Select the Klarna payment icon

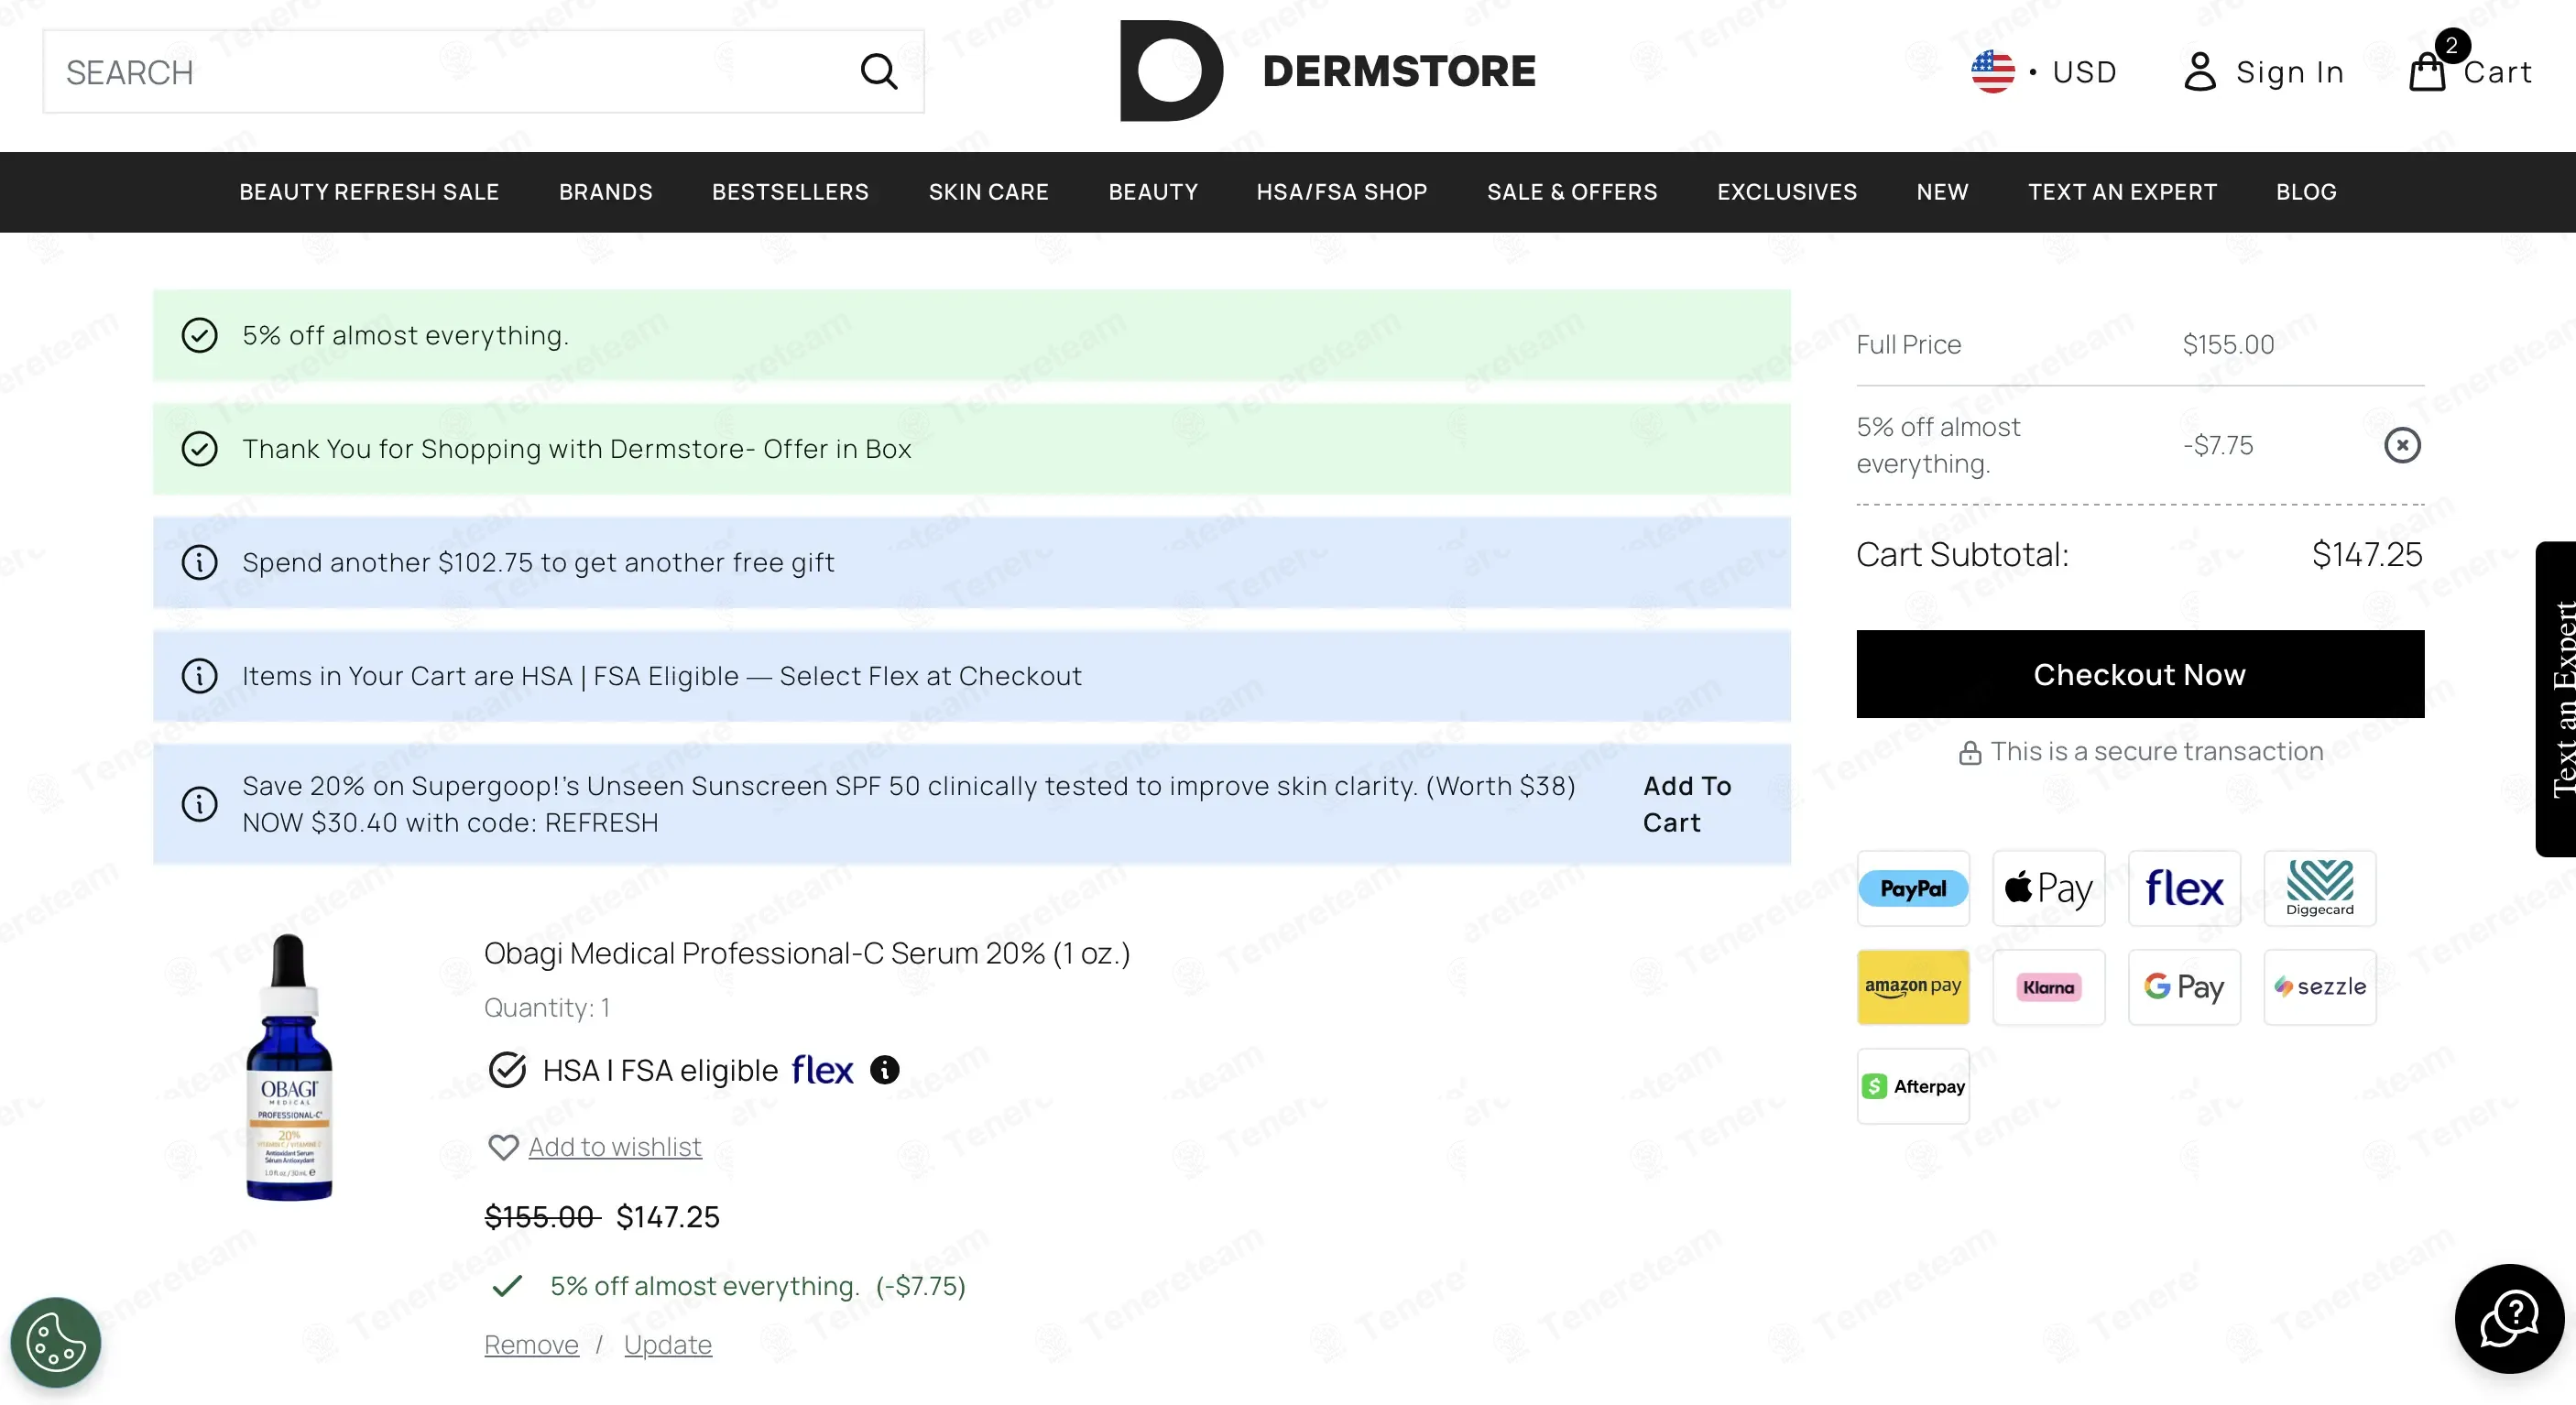point(2048,987)
